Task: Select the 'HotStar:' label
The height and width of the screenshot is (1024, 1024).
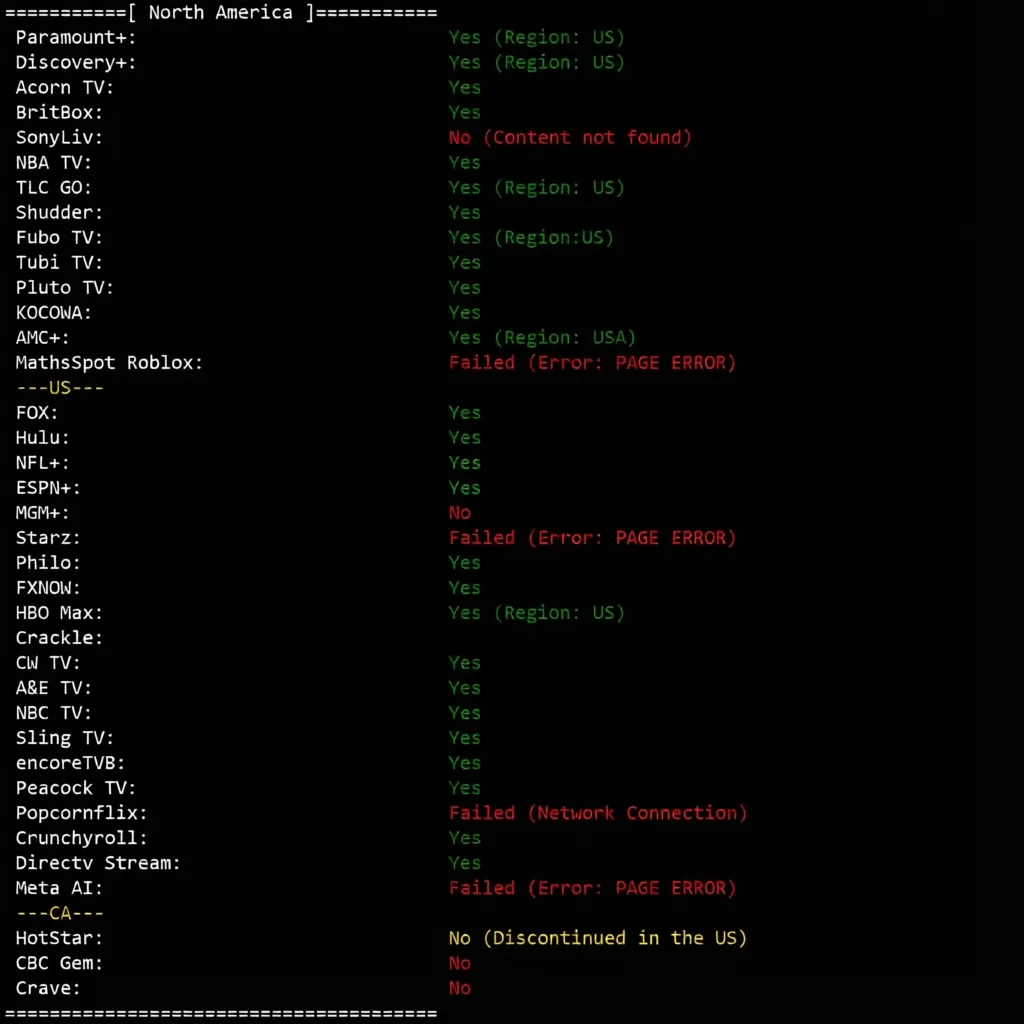Action: click(59, 938)
